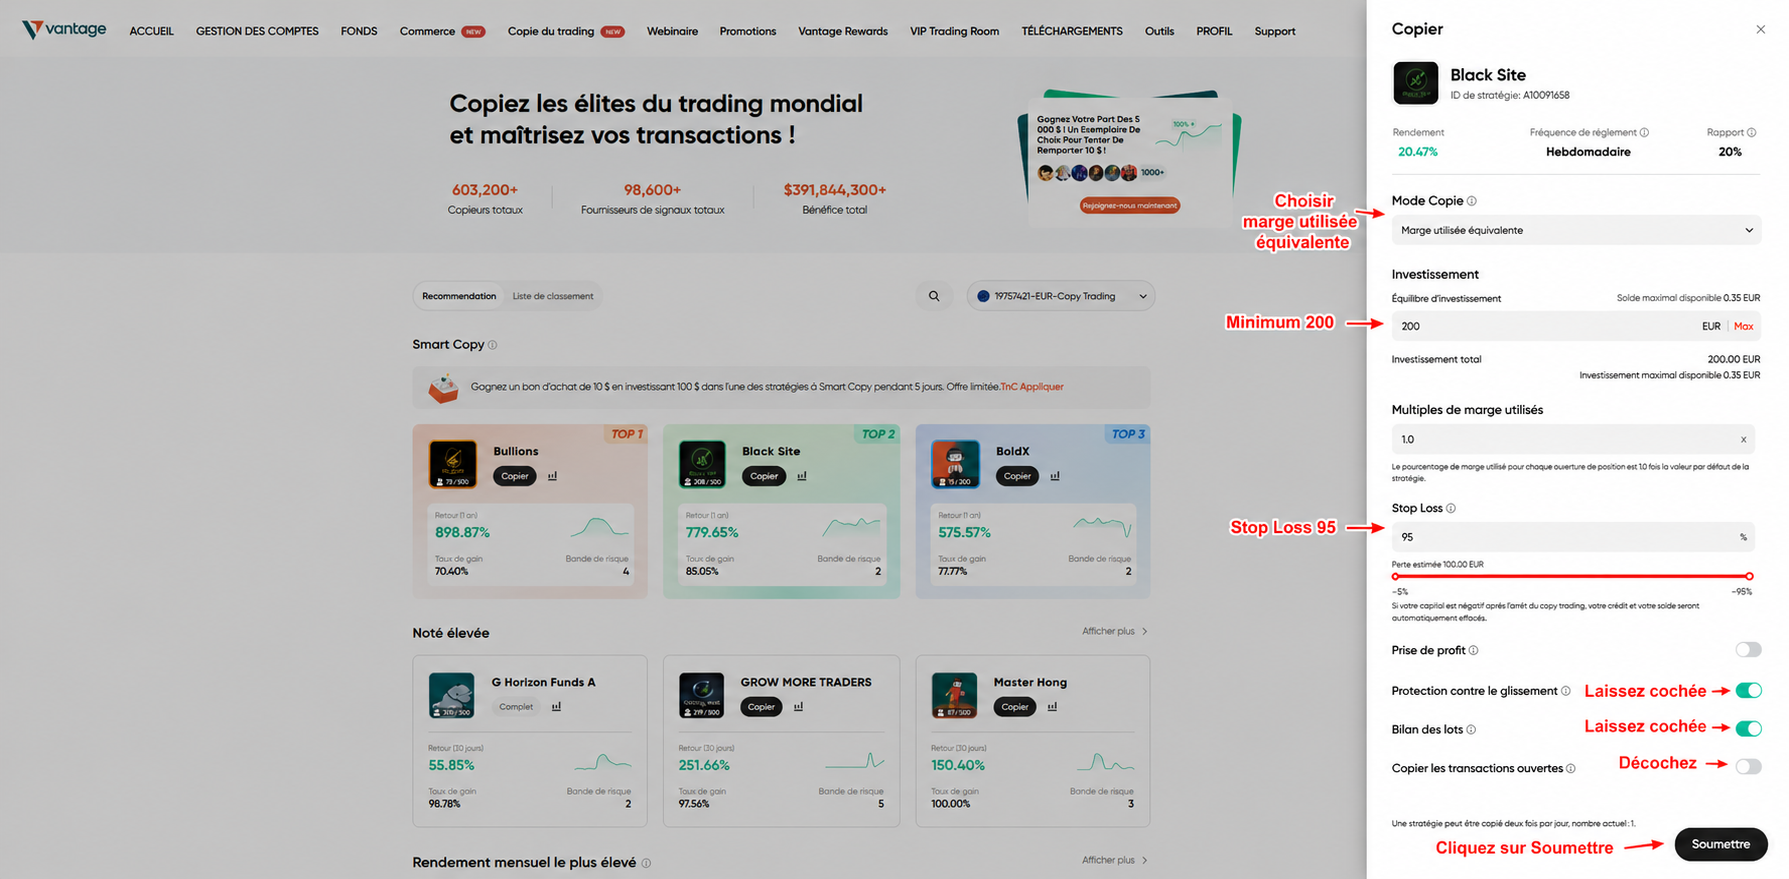Open the GESTION DES COMPTES menu
1789x879 pixels.
point(257,31)
